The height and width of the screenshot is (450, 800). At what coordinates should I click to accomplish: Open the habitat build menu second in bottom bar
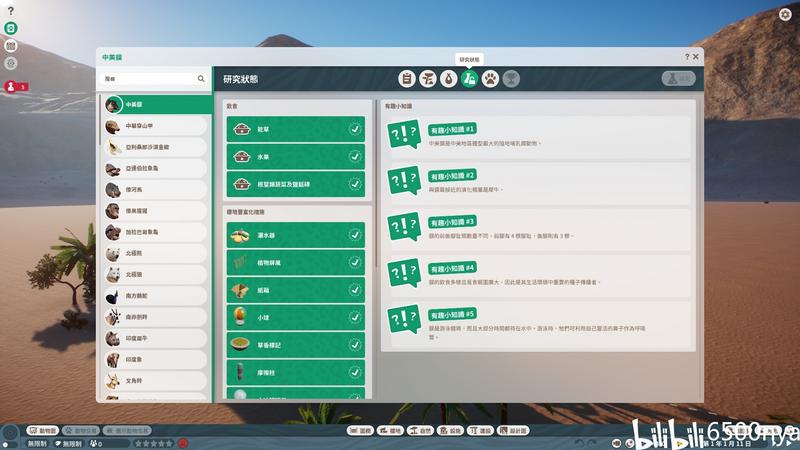point(390,431)
